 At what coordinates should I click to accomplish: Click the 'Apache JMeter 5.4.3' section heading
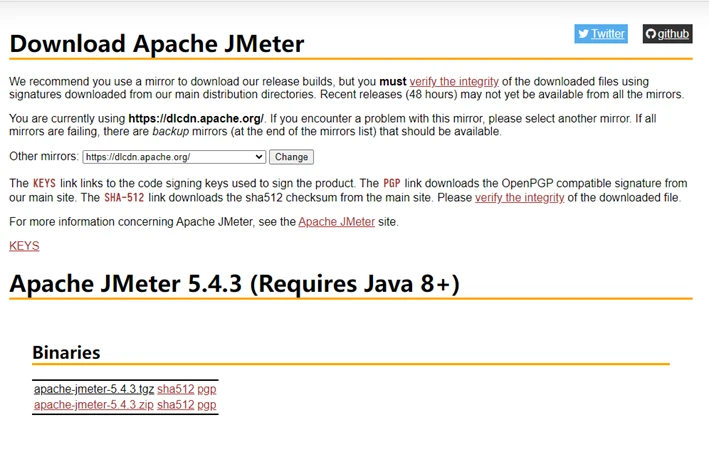coord(234,284)
